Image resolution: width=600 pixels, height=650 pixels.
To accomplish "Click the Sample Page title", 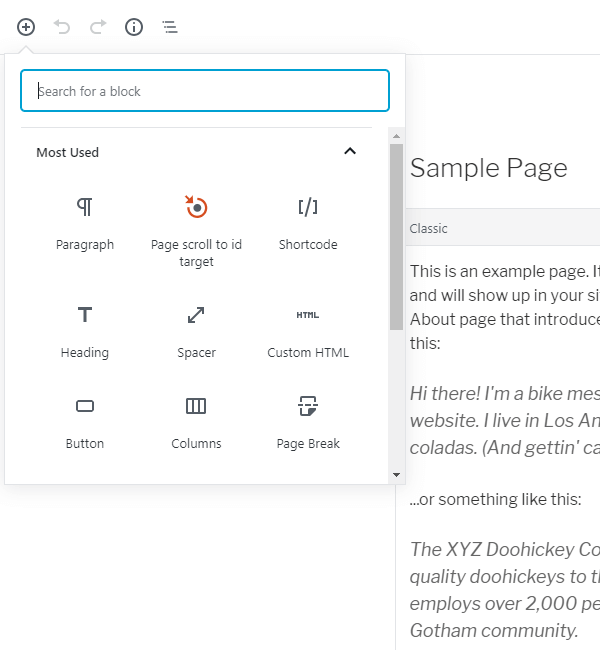I will click(488, 168).
